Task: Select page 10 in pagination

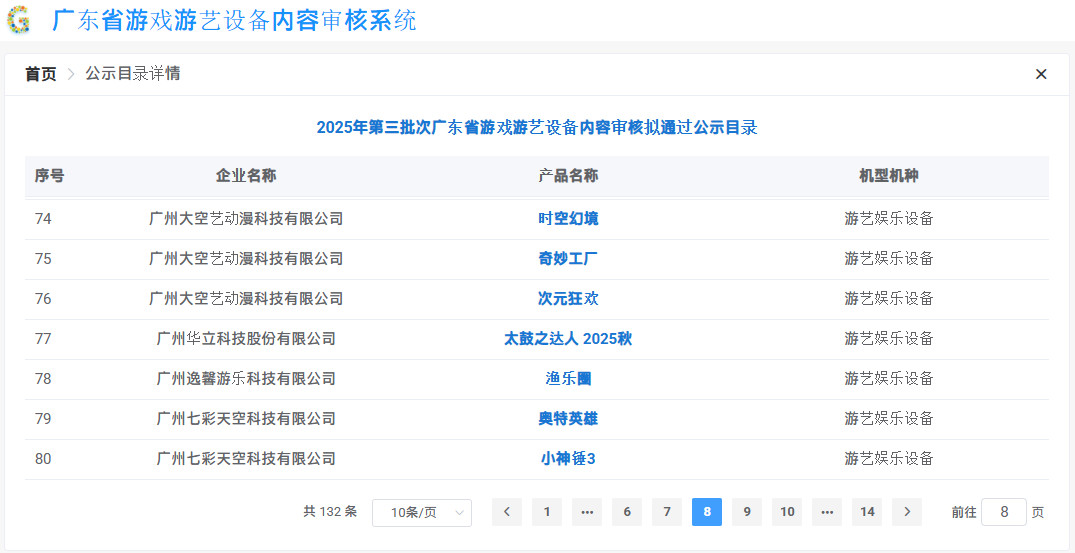Action: [787, 512]
